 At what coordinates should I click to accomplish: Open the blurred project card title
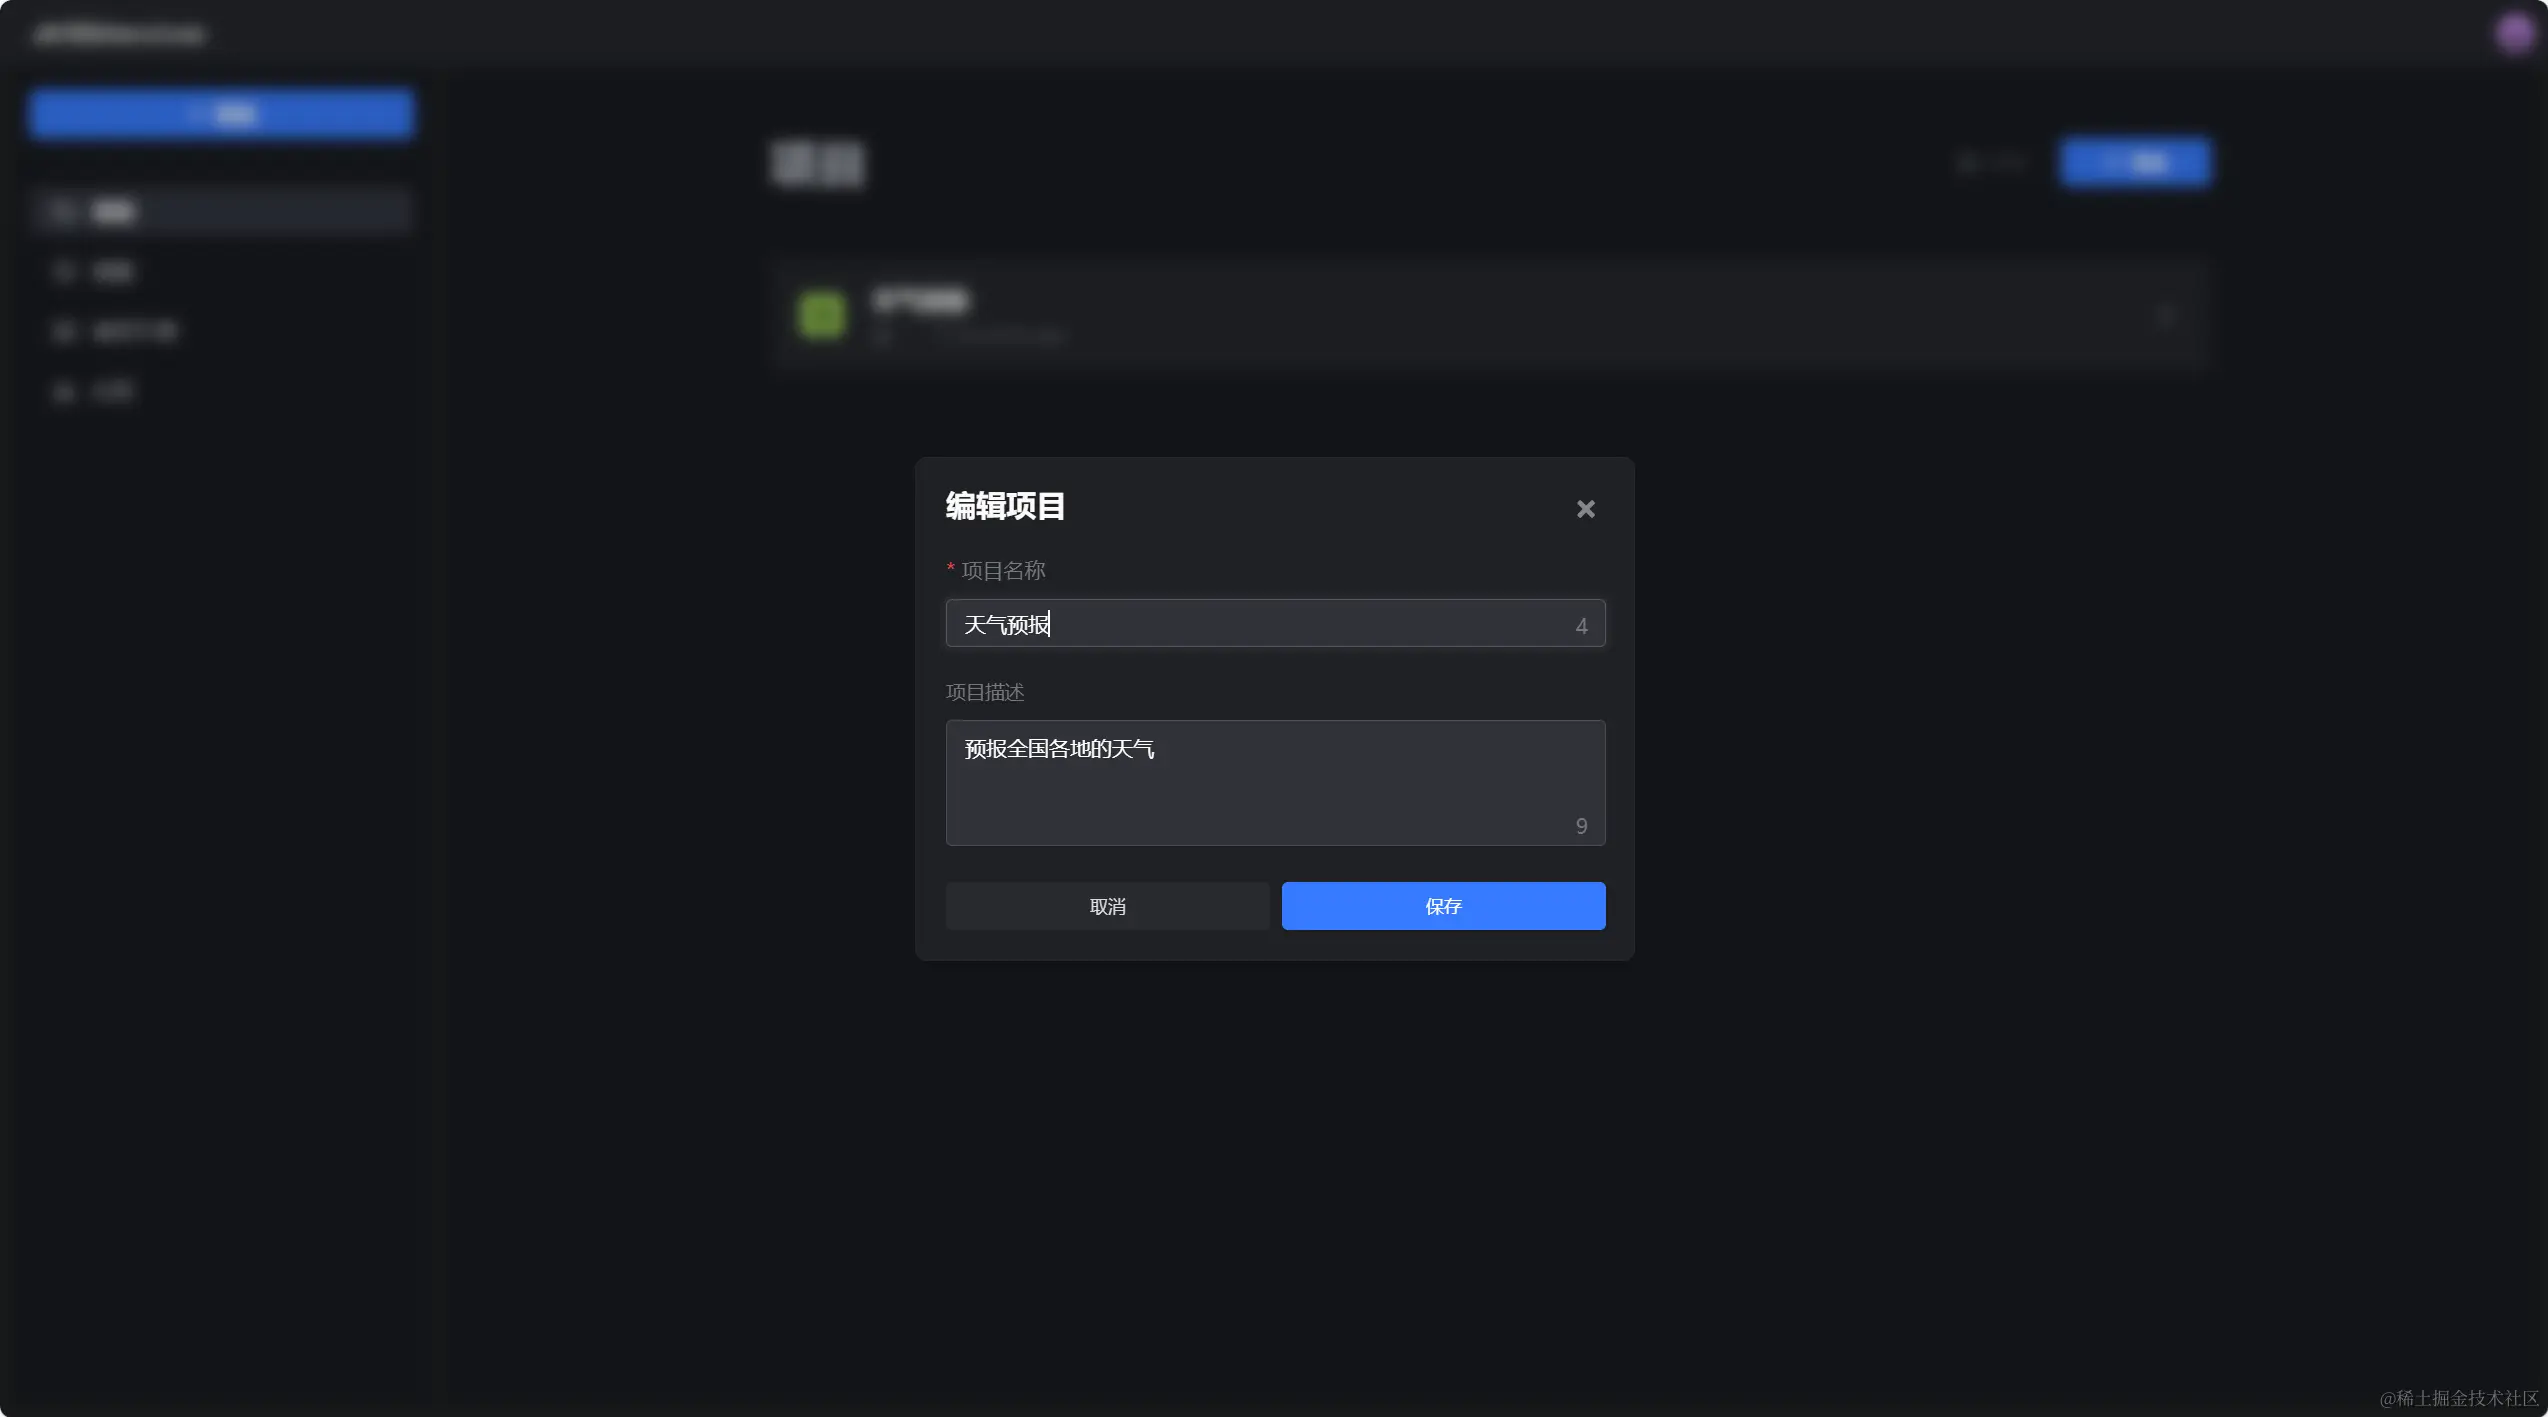coord(920,301)
